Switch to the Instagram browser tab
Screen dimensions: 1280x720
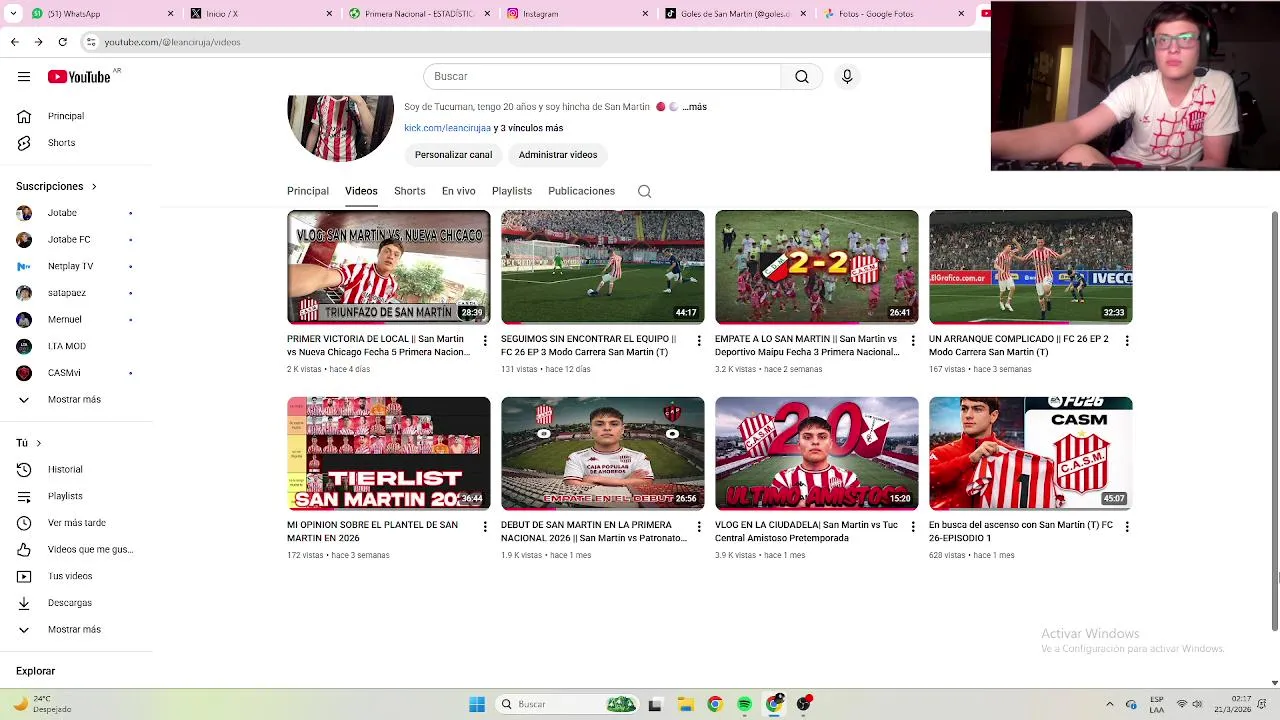coord(578,14)
